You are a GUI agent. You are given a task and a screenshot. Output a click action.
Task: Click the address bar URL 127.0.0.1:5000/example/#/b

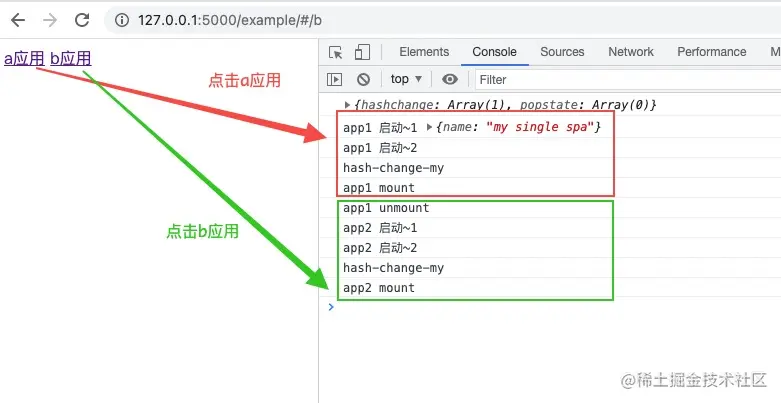pos(230,20)
